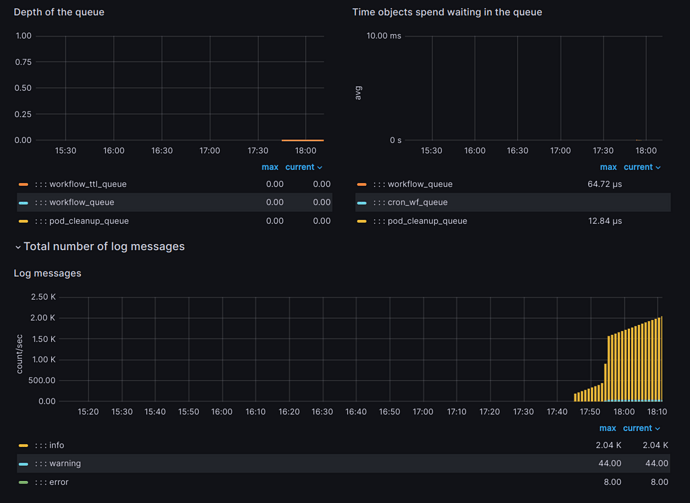690x503 pixels.
Task: Select the 64.72 µs value for workflow_queue
Action: [x=605, y=184]
